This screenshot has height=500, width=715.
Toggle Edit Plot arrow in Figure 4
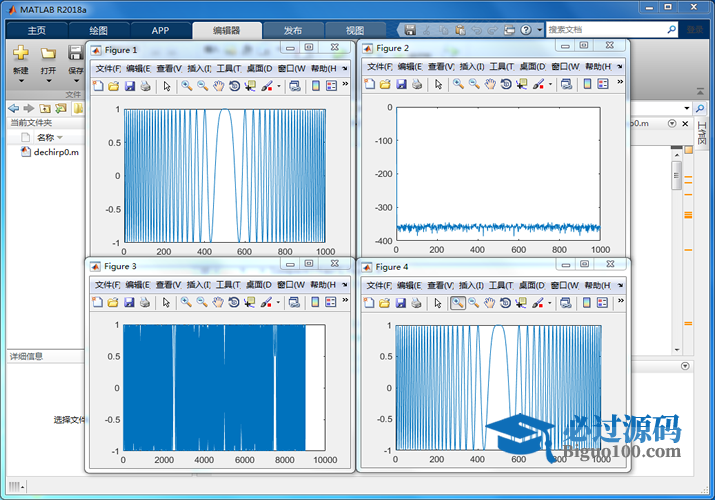click(438, 303)
